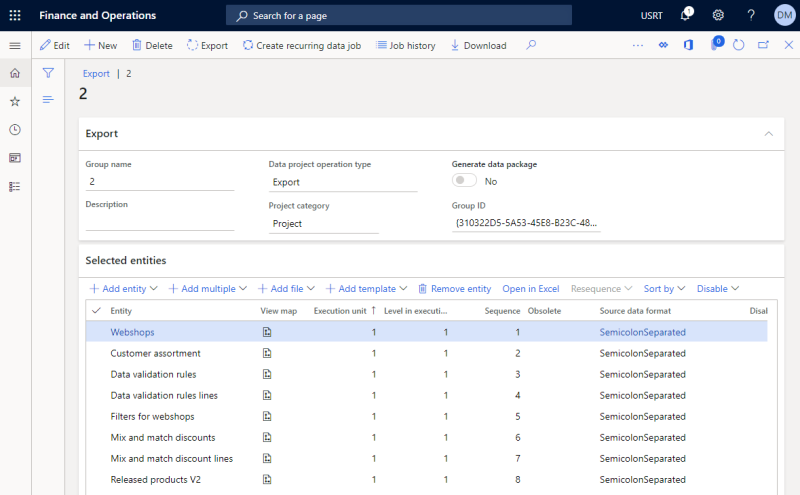The height and width of the screenshot is (495, 800).
Task: Open view map for Customer assortment
Action: click(267, 353)
